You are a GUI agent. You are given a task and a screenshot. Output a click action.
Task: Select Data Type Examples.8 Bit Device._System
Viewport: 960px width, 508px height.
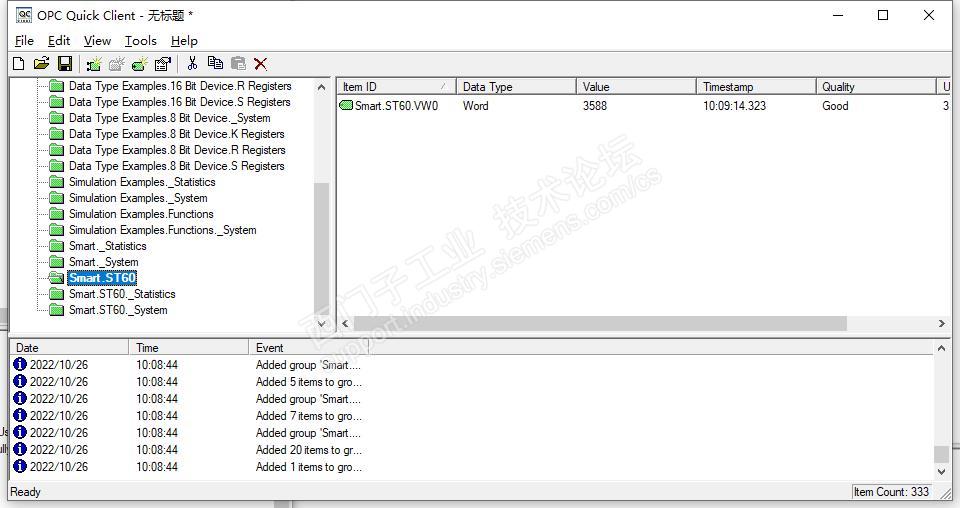(x=170, y=118)
